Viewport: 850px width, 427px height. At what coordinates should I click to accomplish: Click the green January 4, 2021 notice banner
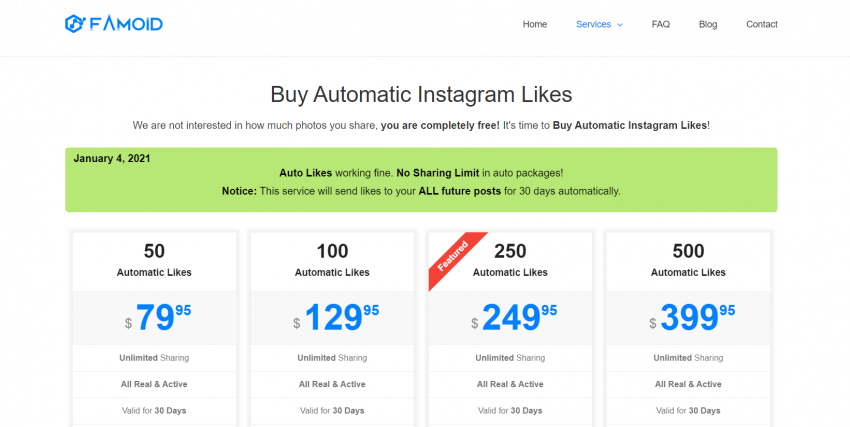pos(421,180)
